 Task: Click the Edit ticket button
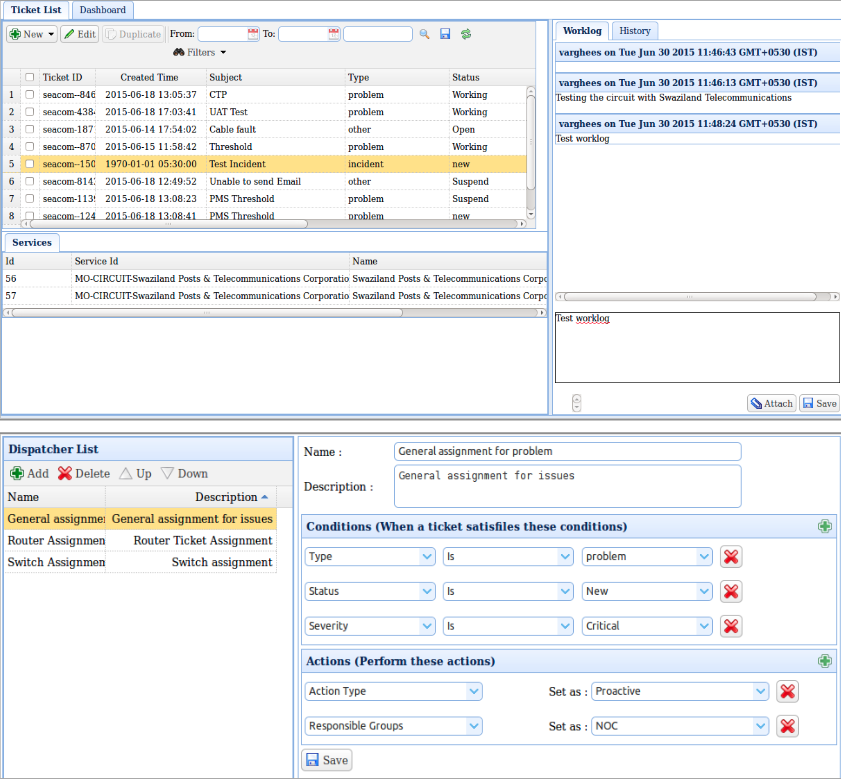[x=80, y=34]
